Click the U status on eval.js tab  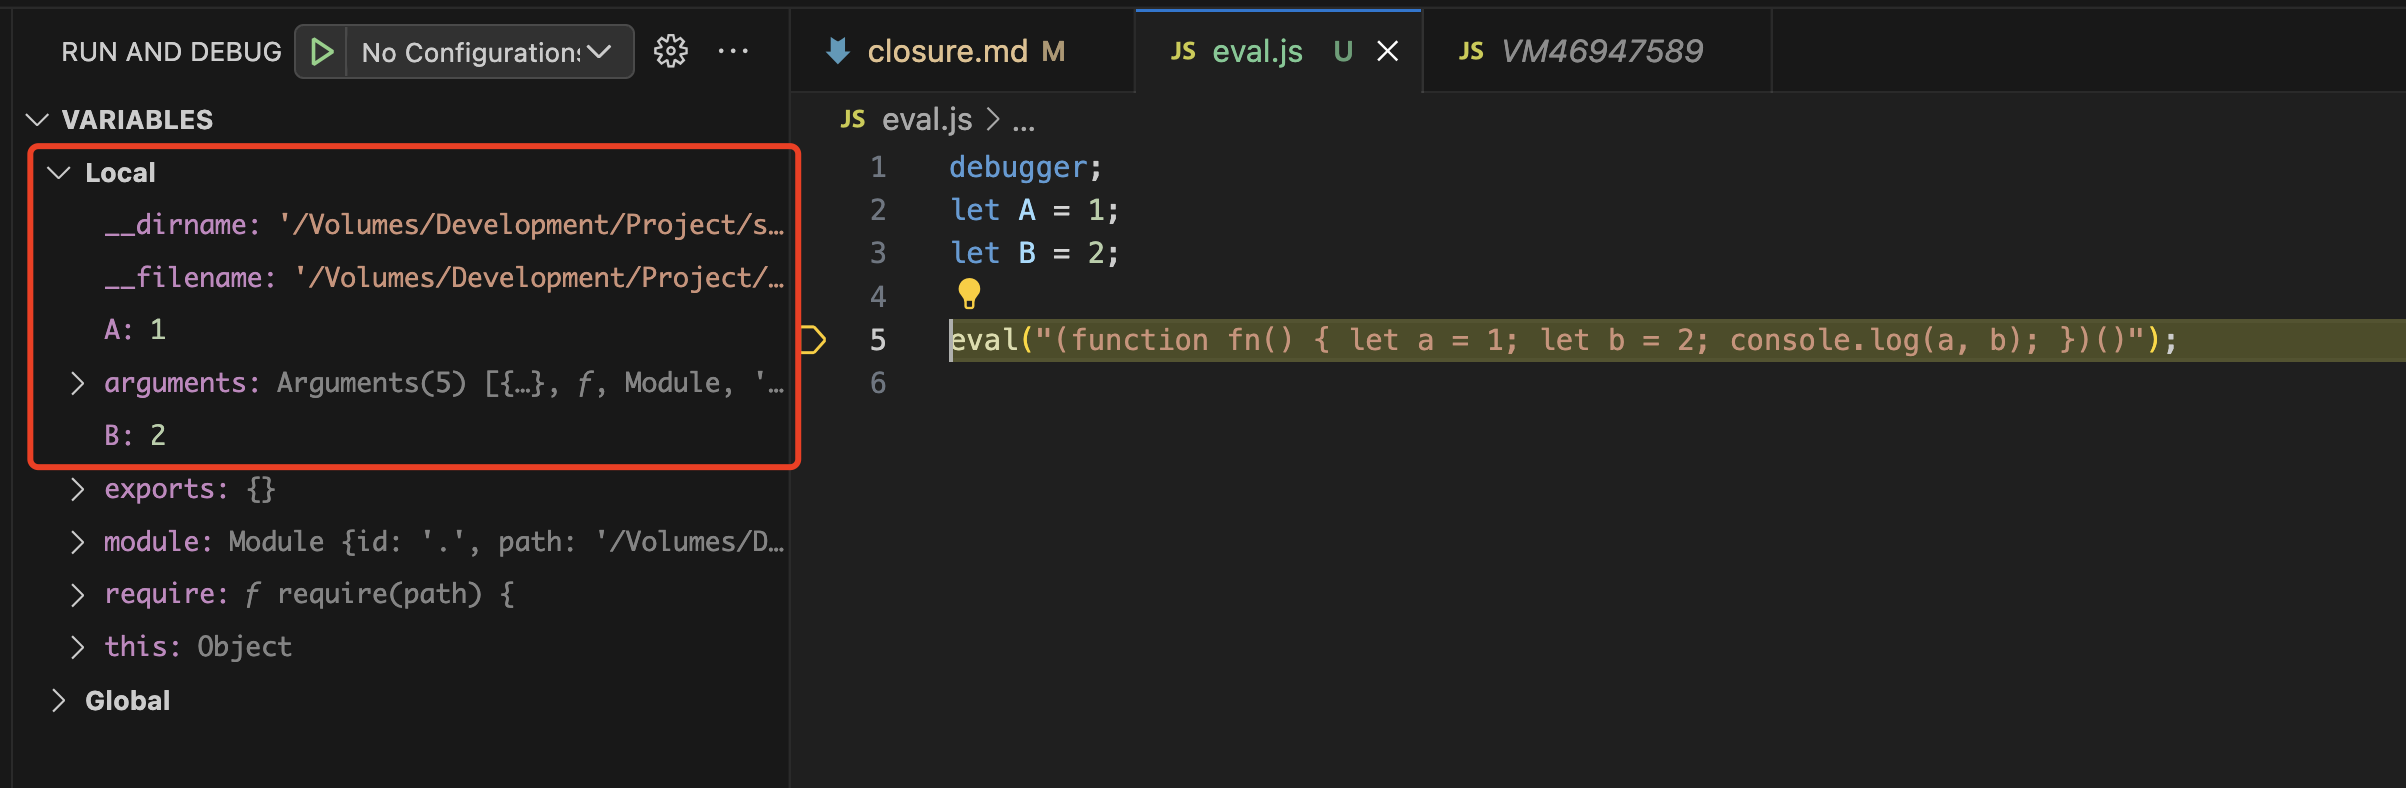[x=1343, y=51]
